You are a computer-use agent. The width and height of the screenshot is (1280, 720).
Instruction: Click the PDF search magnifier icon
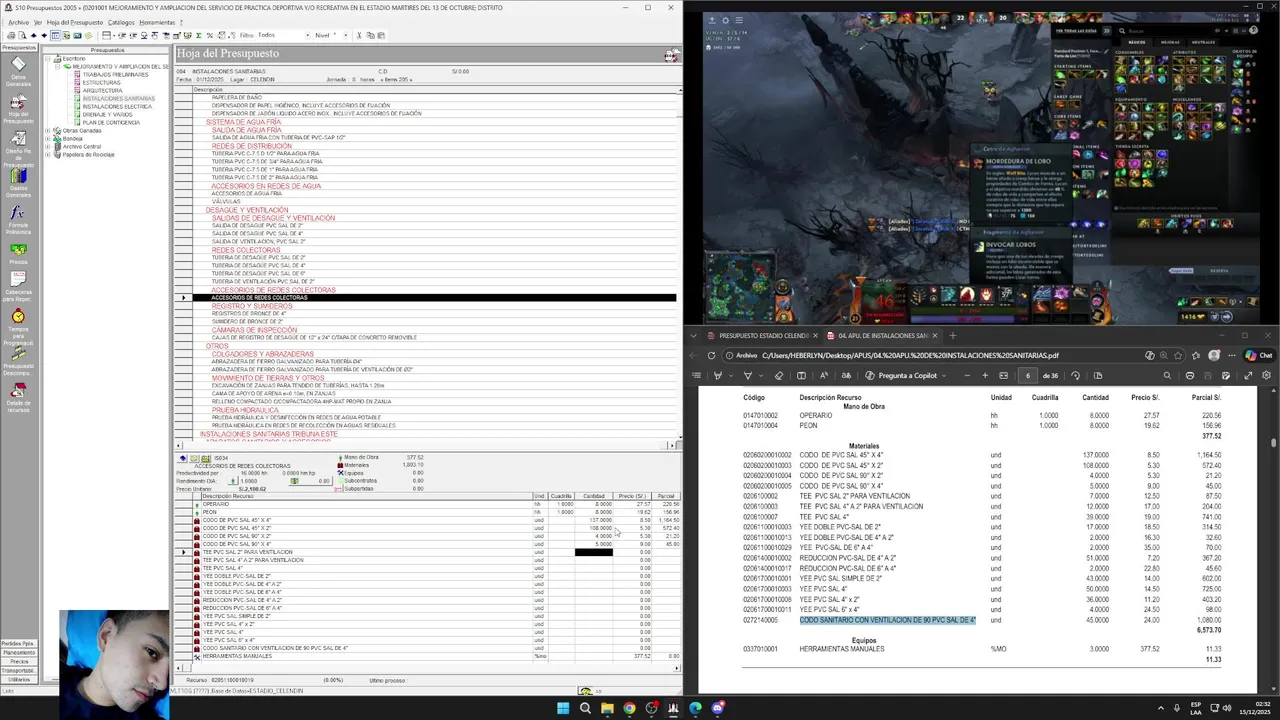point(1167,375)
